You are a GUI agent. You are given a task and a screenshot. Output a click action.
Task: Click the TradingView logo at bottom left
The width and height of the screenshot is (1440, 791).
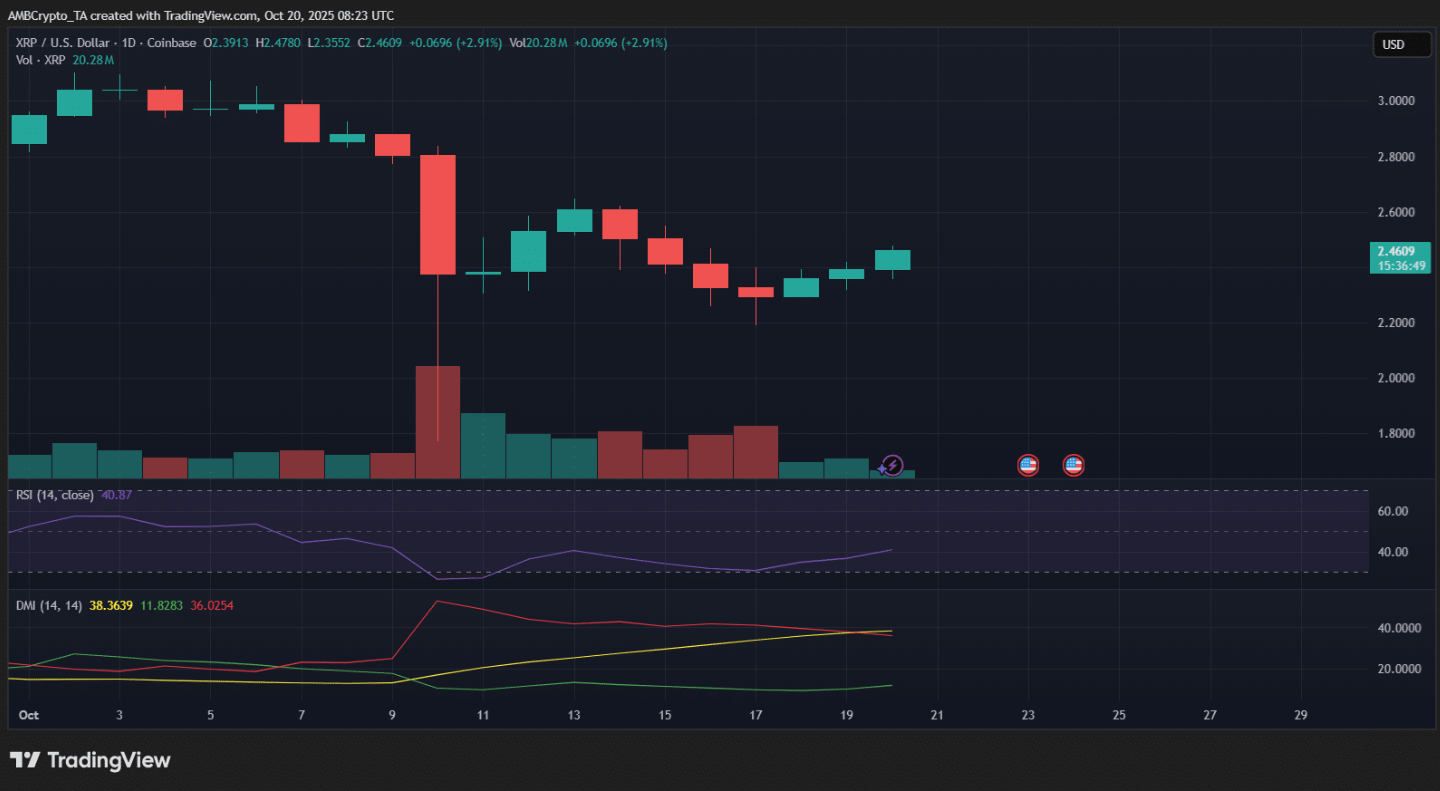pyautogui.click(x=90, y=760)
